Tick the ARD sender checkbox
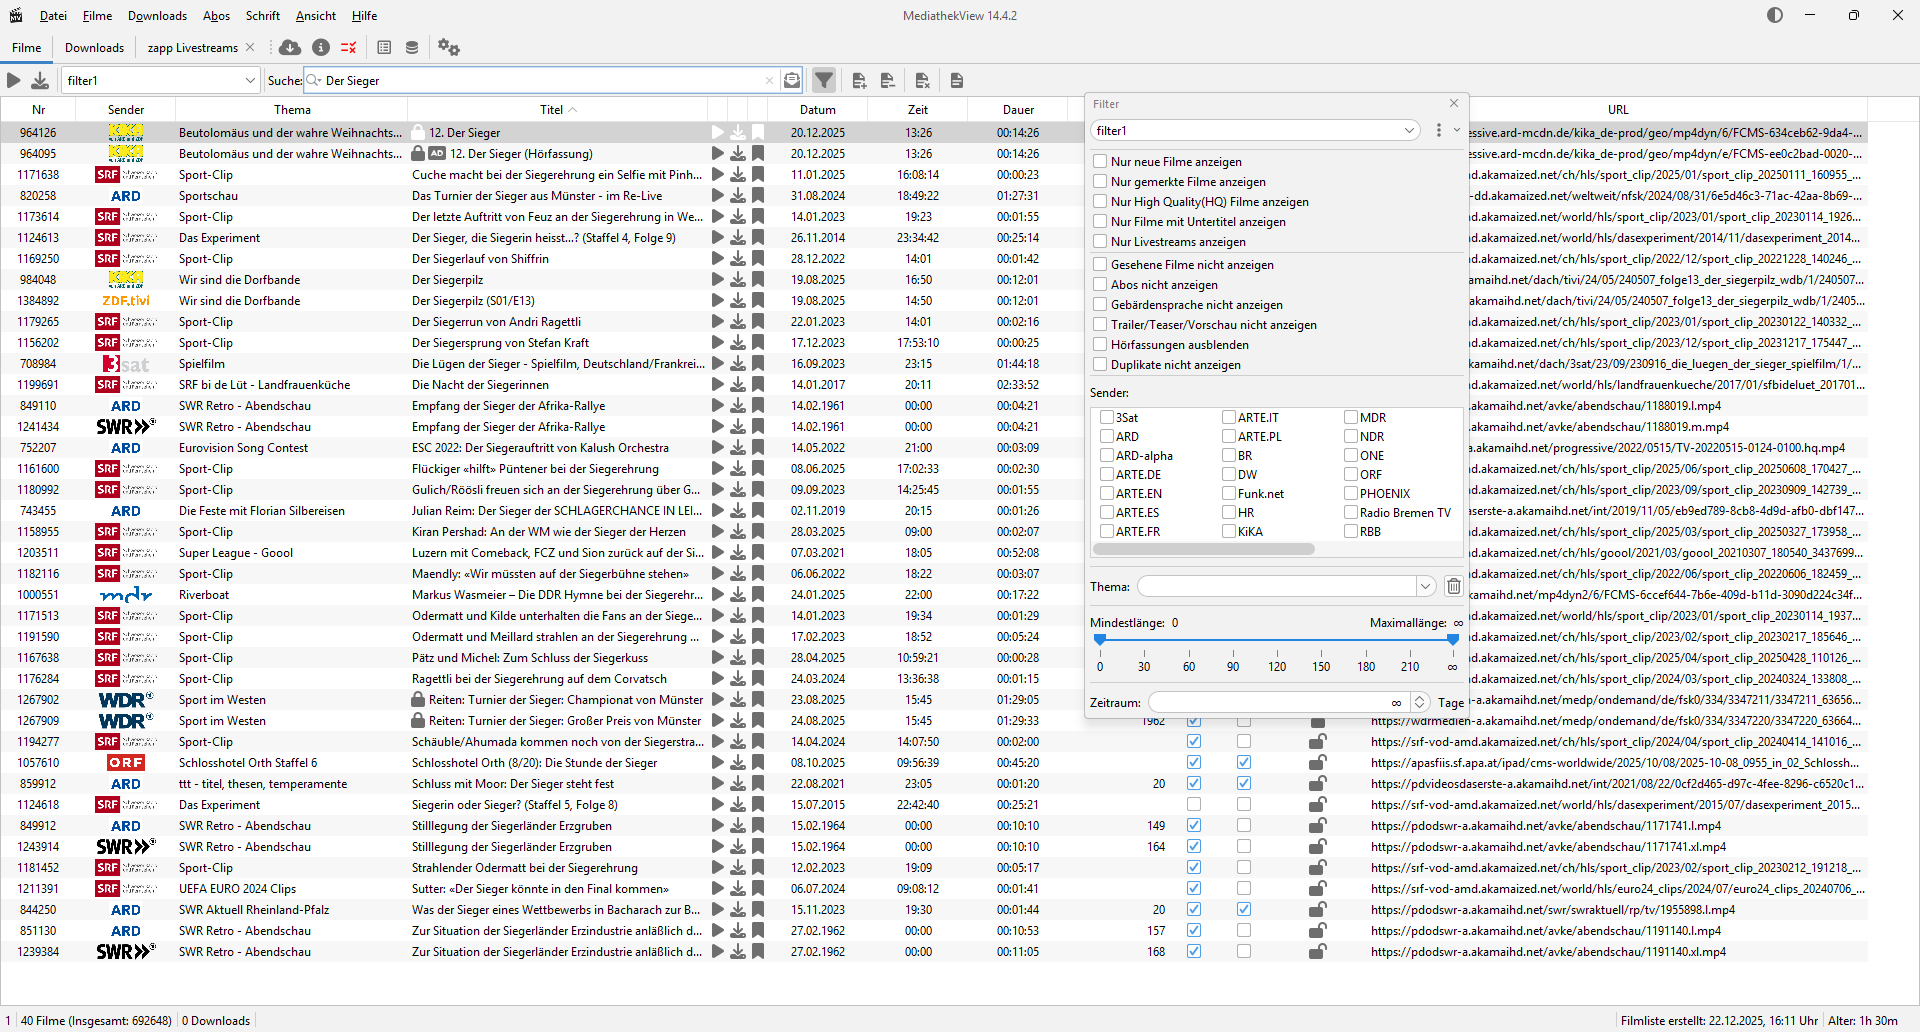 [1107, 436]
